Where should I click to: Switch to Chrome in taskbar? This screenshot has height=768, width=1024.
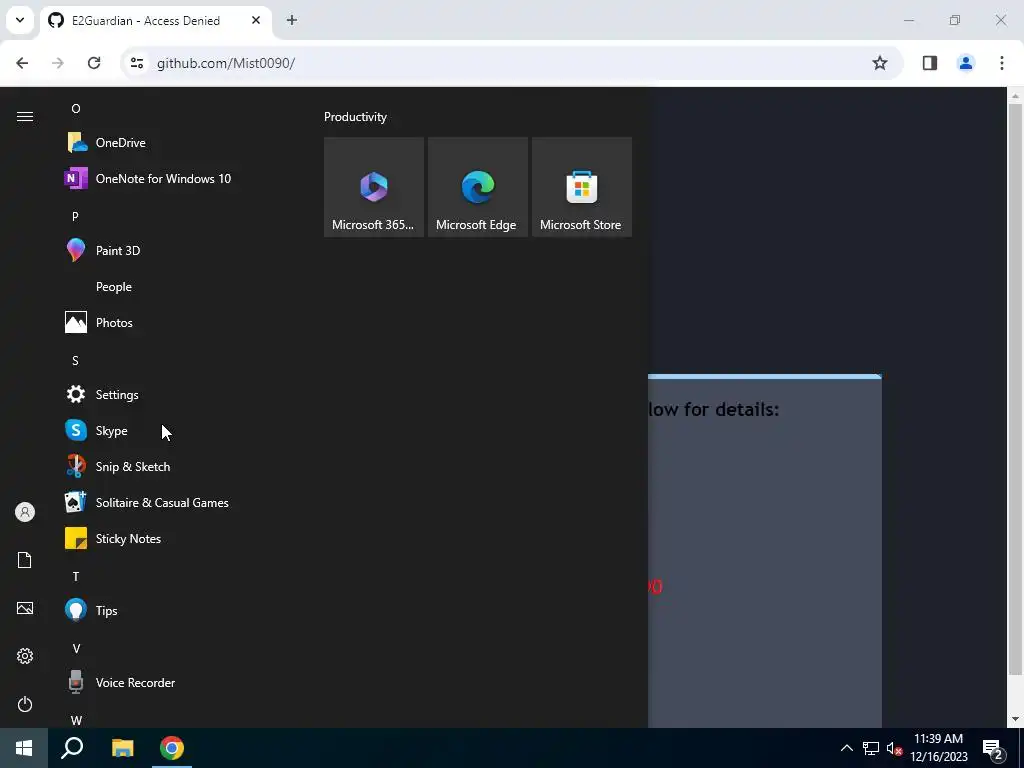click(x=172, y=748)
